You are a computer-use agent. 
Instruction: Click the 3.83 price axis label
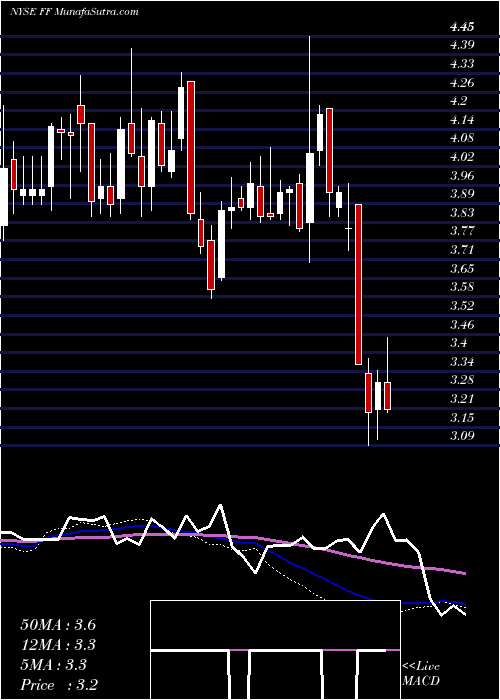pos(462,212)
